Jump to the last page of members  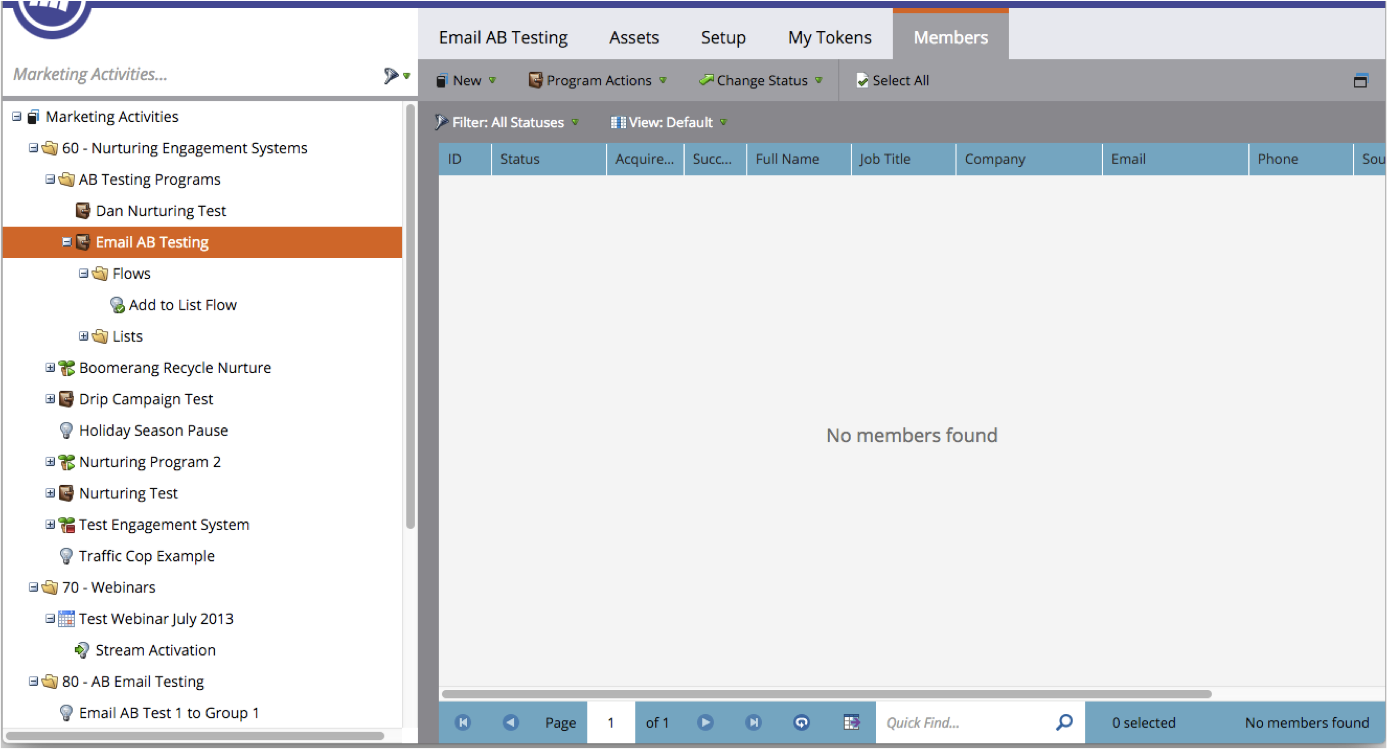click(x=754, y=722)
